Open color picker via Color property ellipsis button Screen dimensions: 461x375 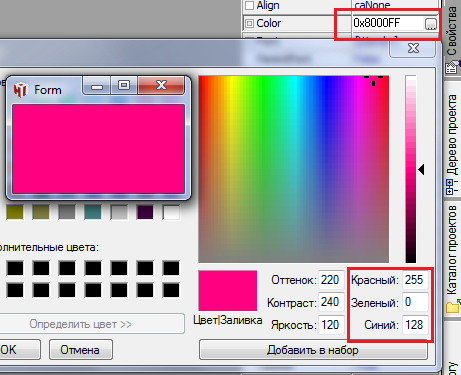(x=430, y=24)
